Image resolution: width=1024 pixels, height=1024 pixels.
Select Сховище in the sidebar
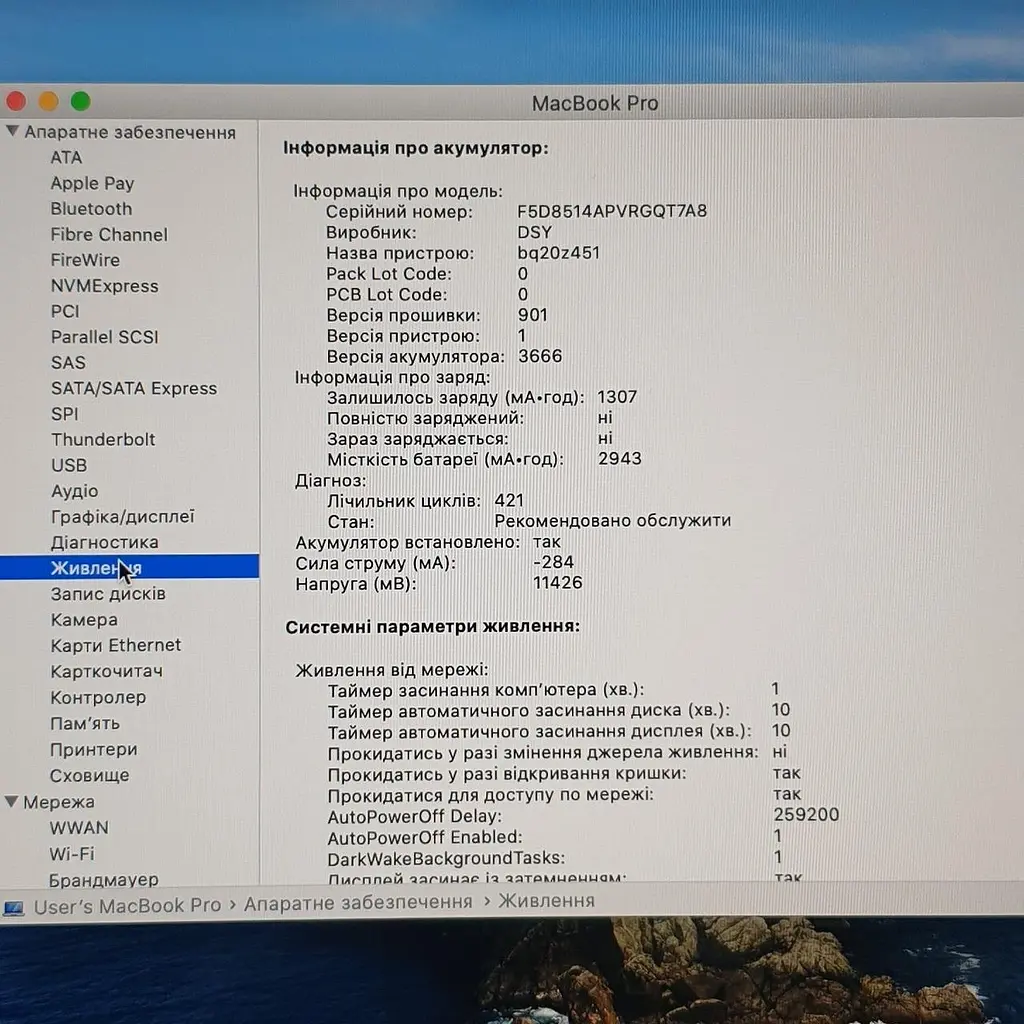pos(89,776)
